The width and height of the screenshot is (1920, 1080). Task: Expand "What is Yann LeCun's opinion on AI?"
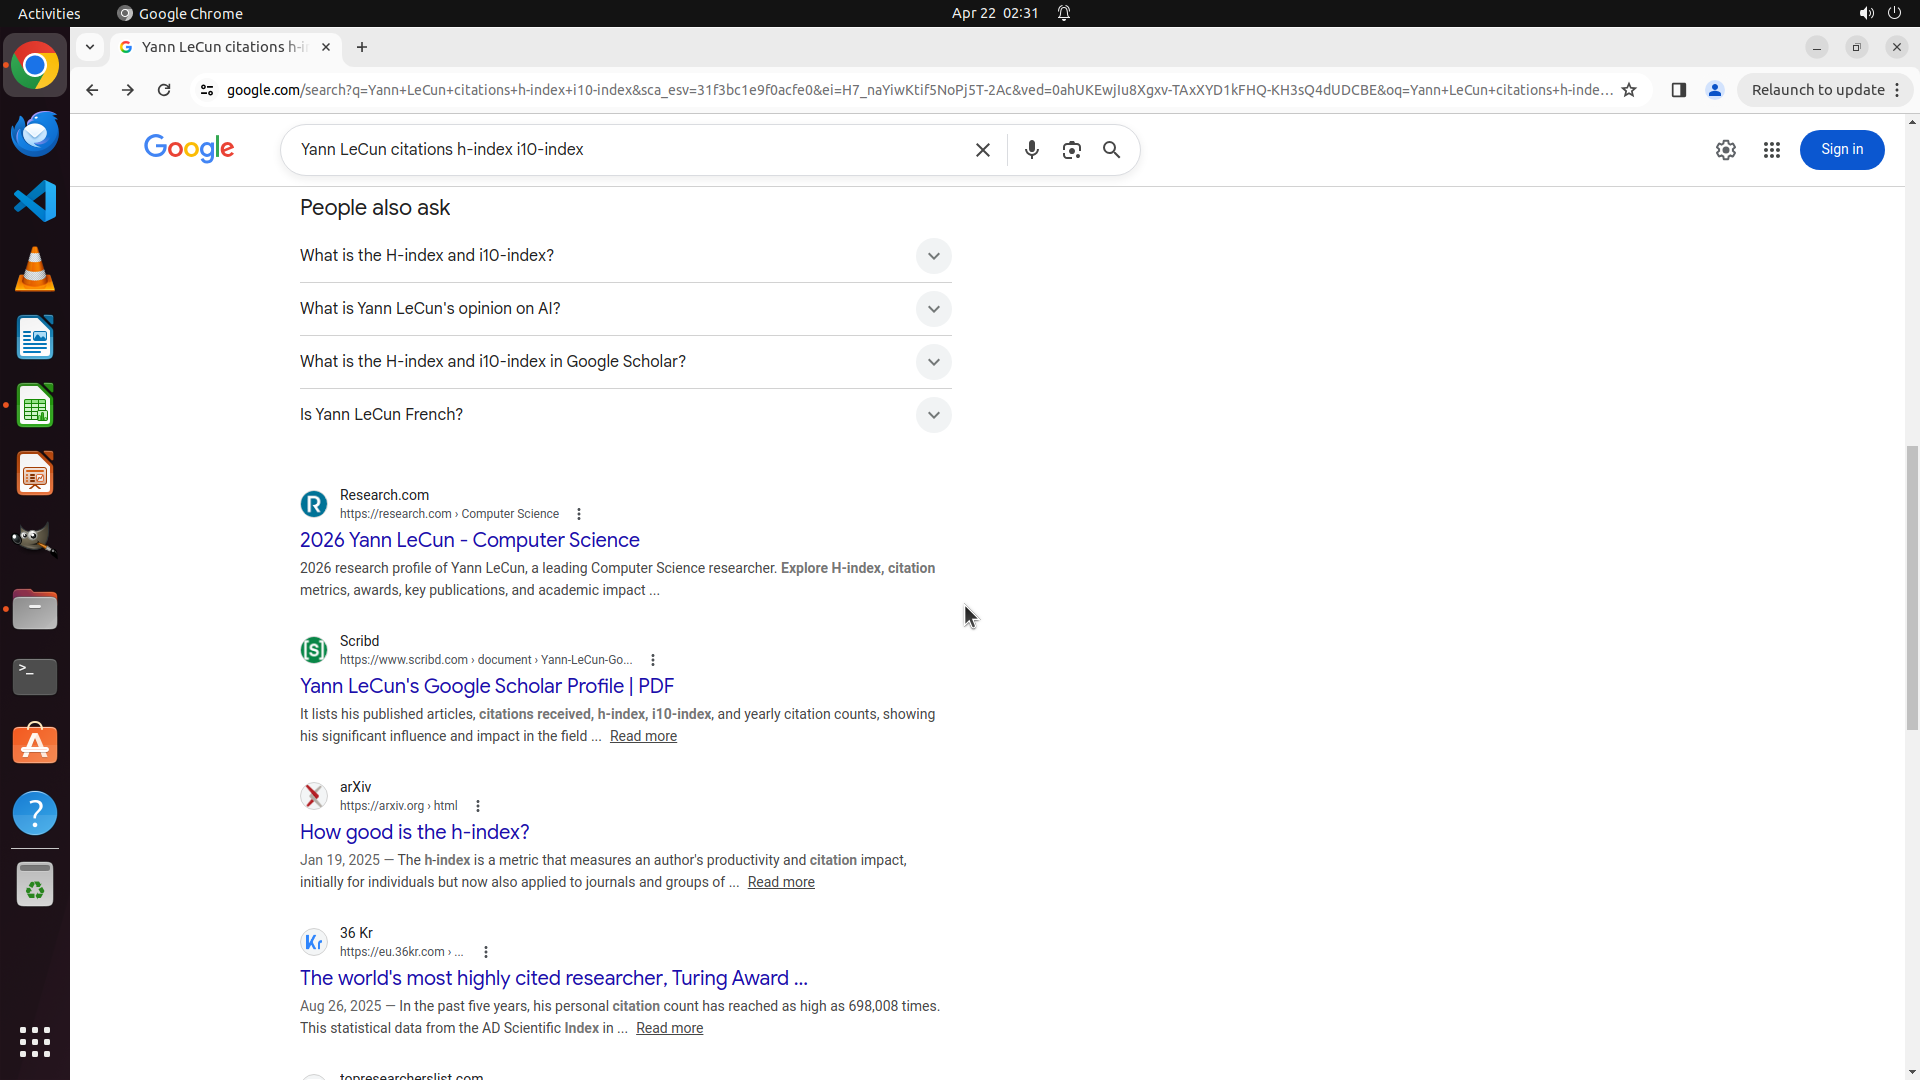(x=932, y=309)
